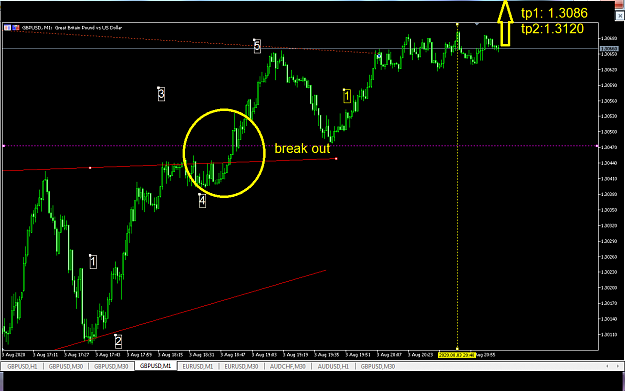This screenshot has height=391, width=625.
Task: Switch to the AUDCHF,M30 chart tab
Action: coord(287,366)
